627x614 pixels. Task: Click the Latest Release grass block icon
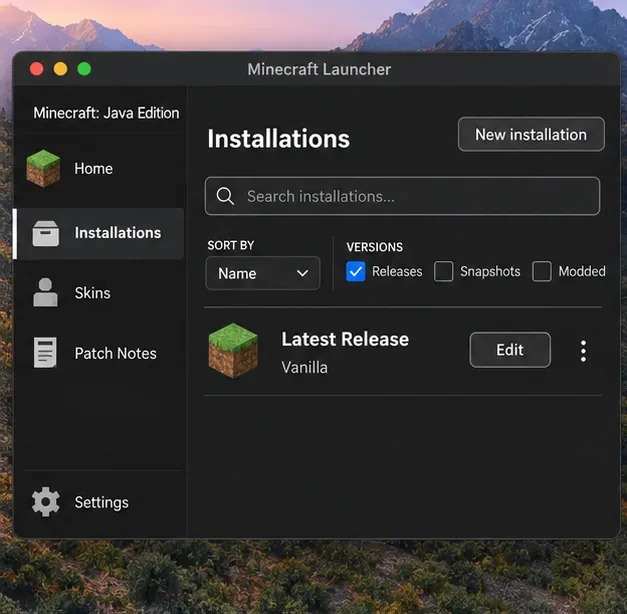click(x=233, y=351)
